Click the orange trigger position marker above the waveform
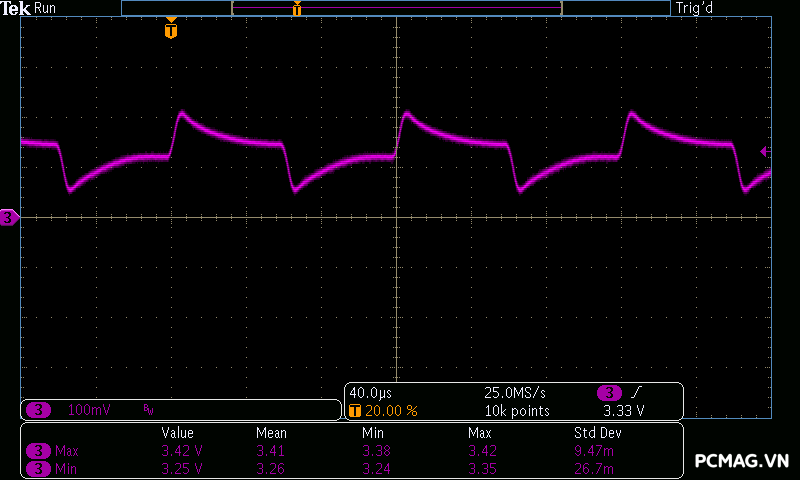 pyautogui.click(x=171, y=31)
